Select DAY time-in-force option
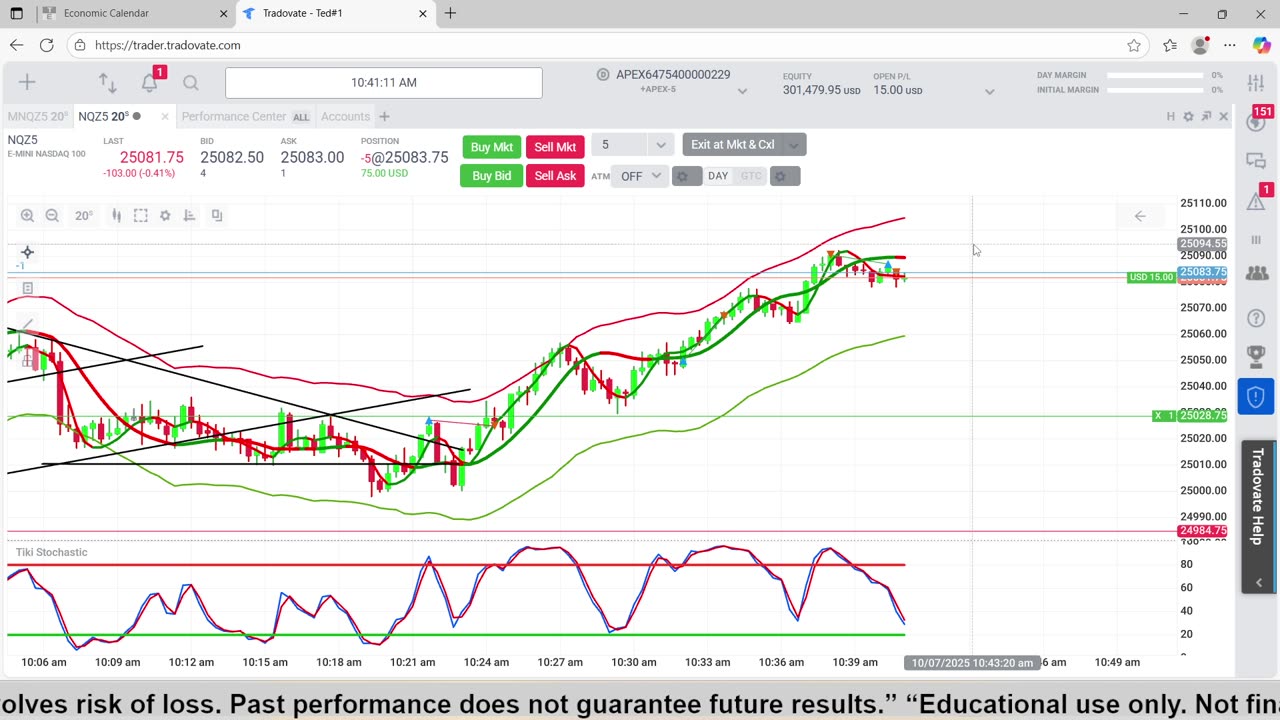 tap(718, 176)
